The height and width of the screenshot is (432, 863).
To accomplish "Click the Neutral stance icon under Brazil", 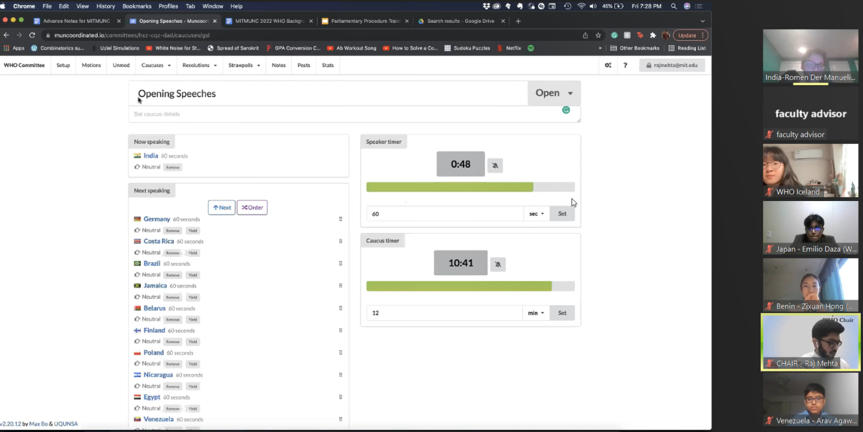I will [x=137, y=275].
